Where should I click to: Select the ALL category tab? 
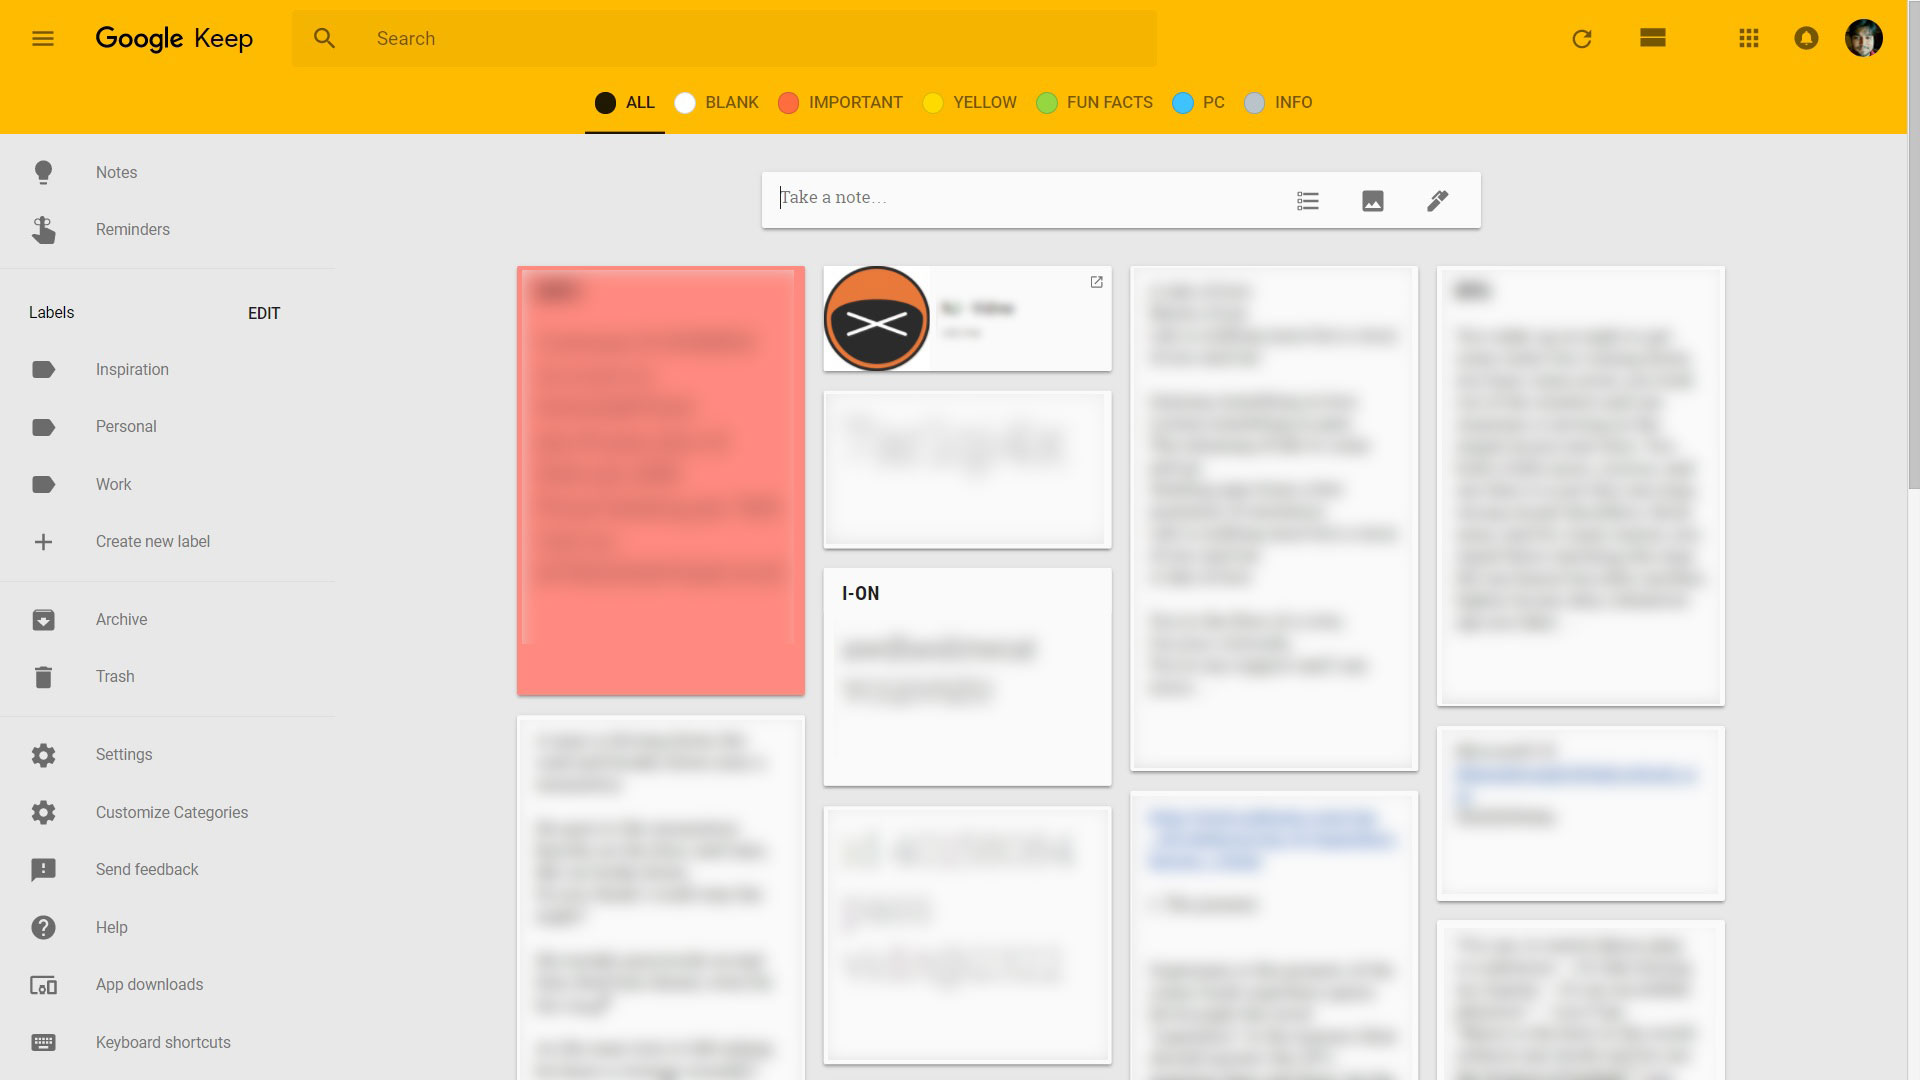tap(625, 103)
